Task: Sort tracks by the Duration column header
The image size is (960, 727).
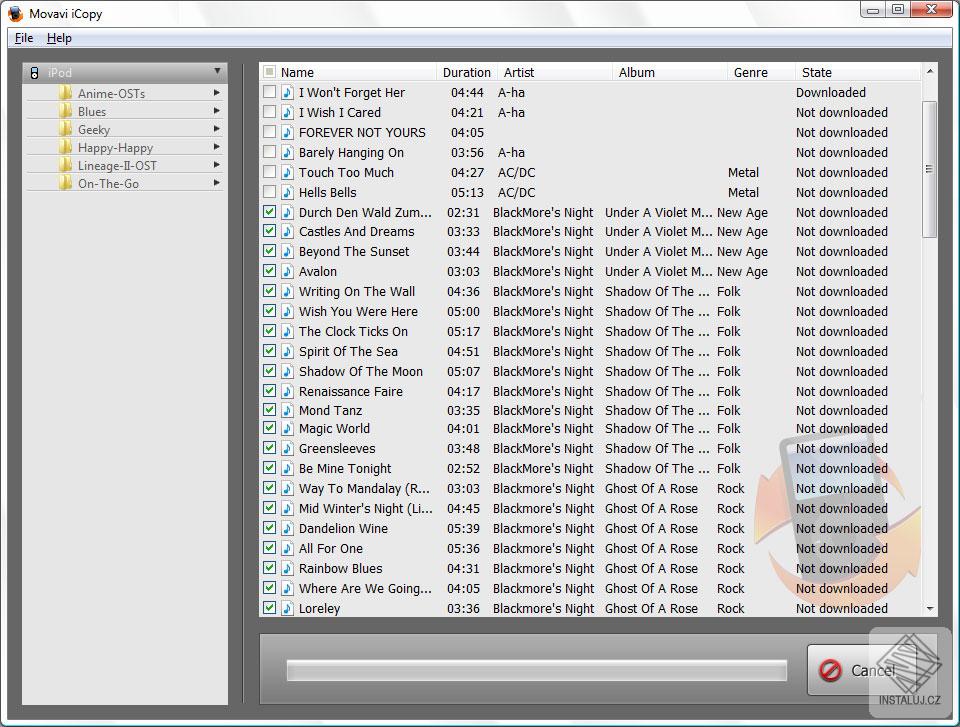Action: (x=467, y=72)
